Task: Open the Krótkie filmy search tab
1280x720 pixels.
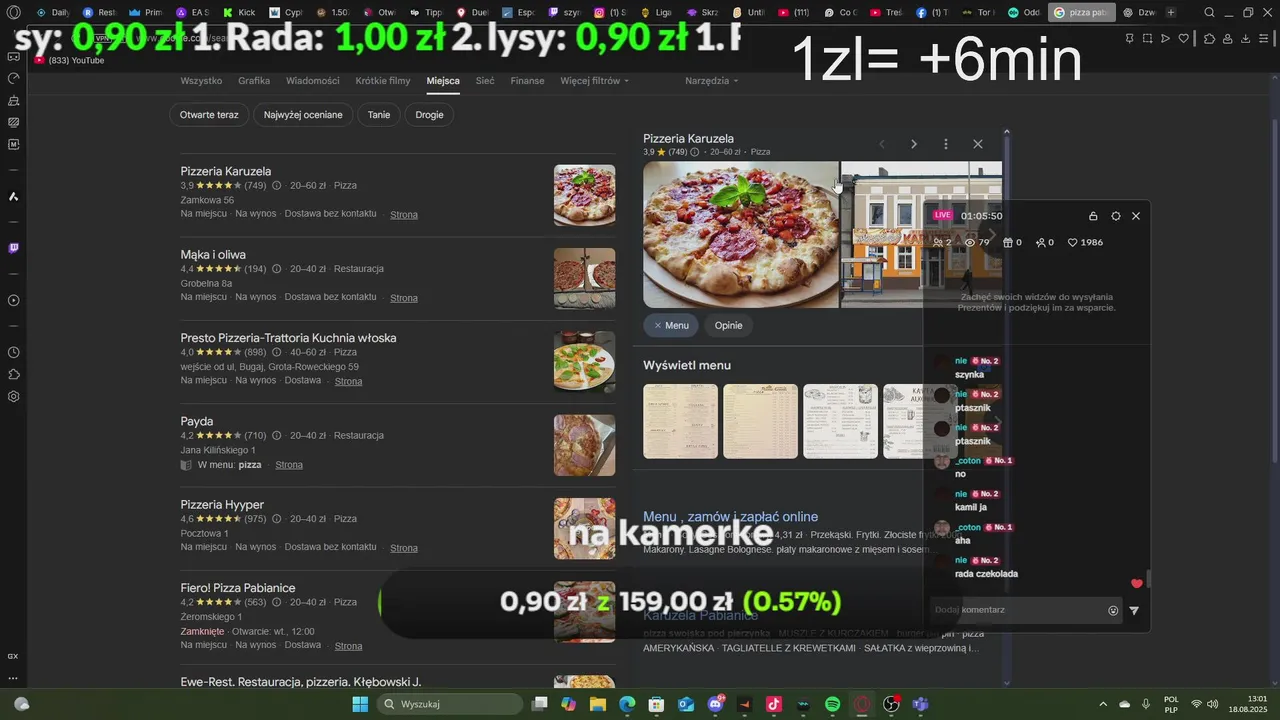Action: coord(383,80)
